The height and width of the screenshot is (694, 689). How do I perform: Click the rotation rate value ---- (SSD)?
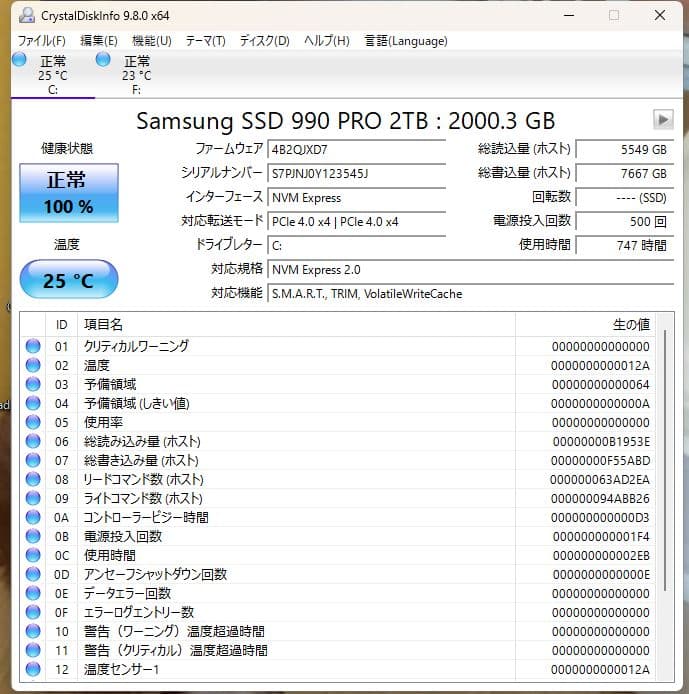[x=625, y=197]
